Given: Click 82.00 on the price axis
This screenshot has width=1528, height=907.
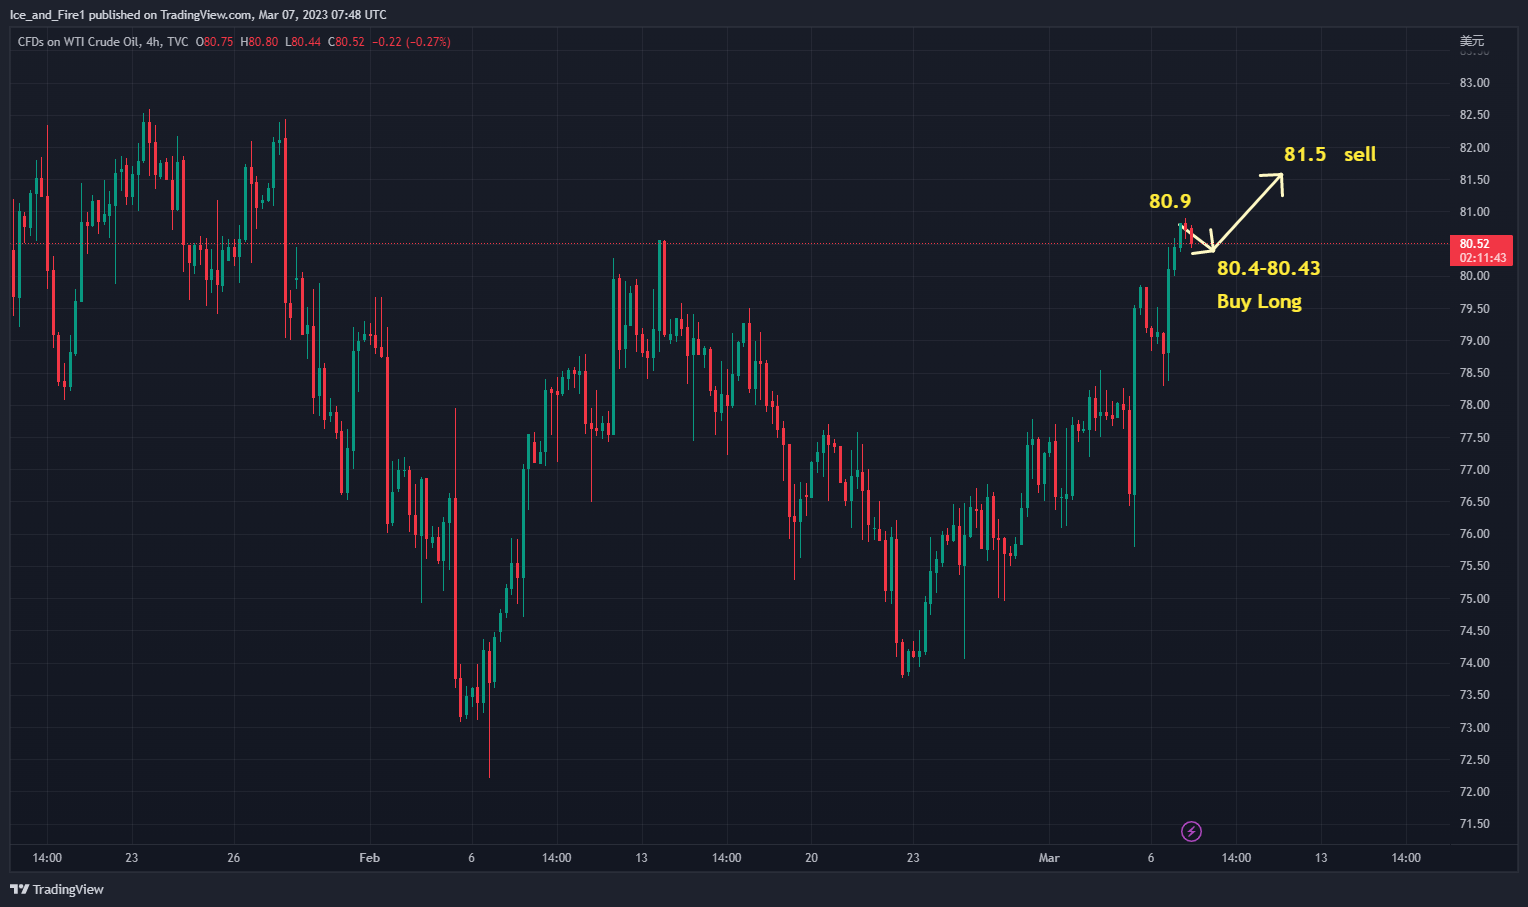Looking at the screenshot, I should [1474, 148].
